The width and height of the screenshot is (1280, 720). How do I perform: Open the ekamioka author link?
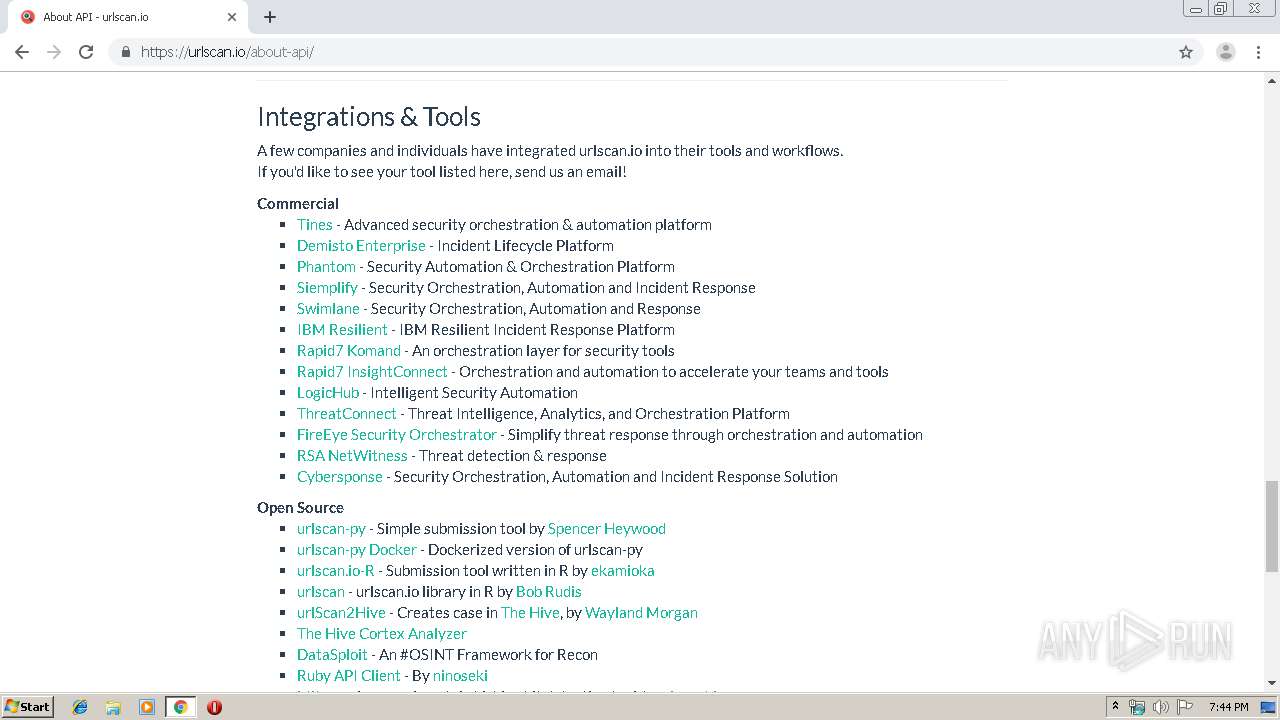click(623, 571)
